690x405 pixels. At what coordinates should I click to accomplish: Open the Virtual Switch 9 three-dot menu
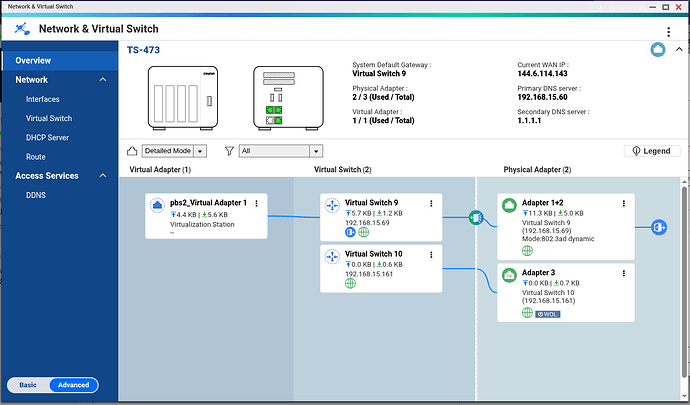(x=431, y=203)
